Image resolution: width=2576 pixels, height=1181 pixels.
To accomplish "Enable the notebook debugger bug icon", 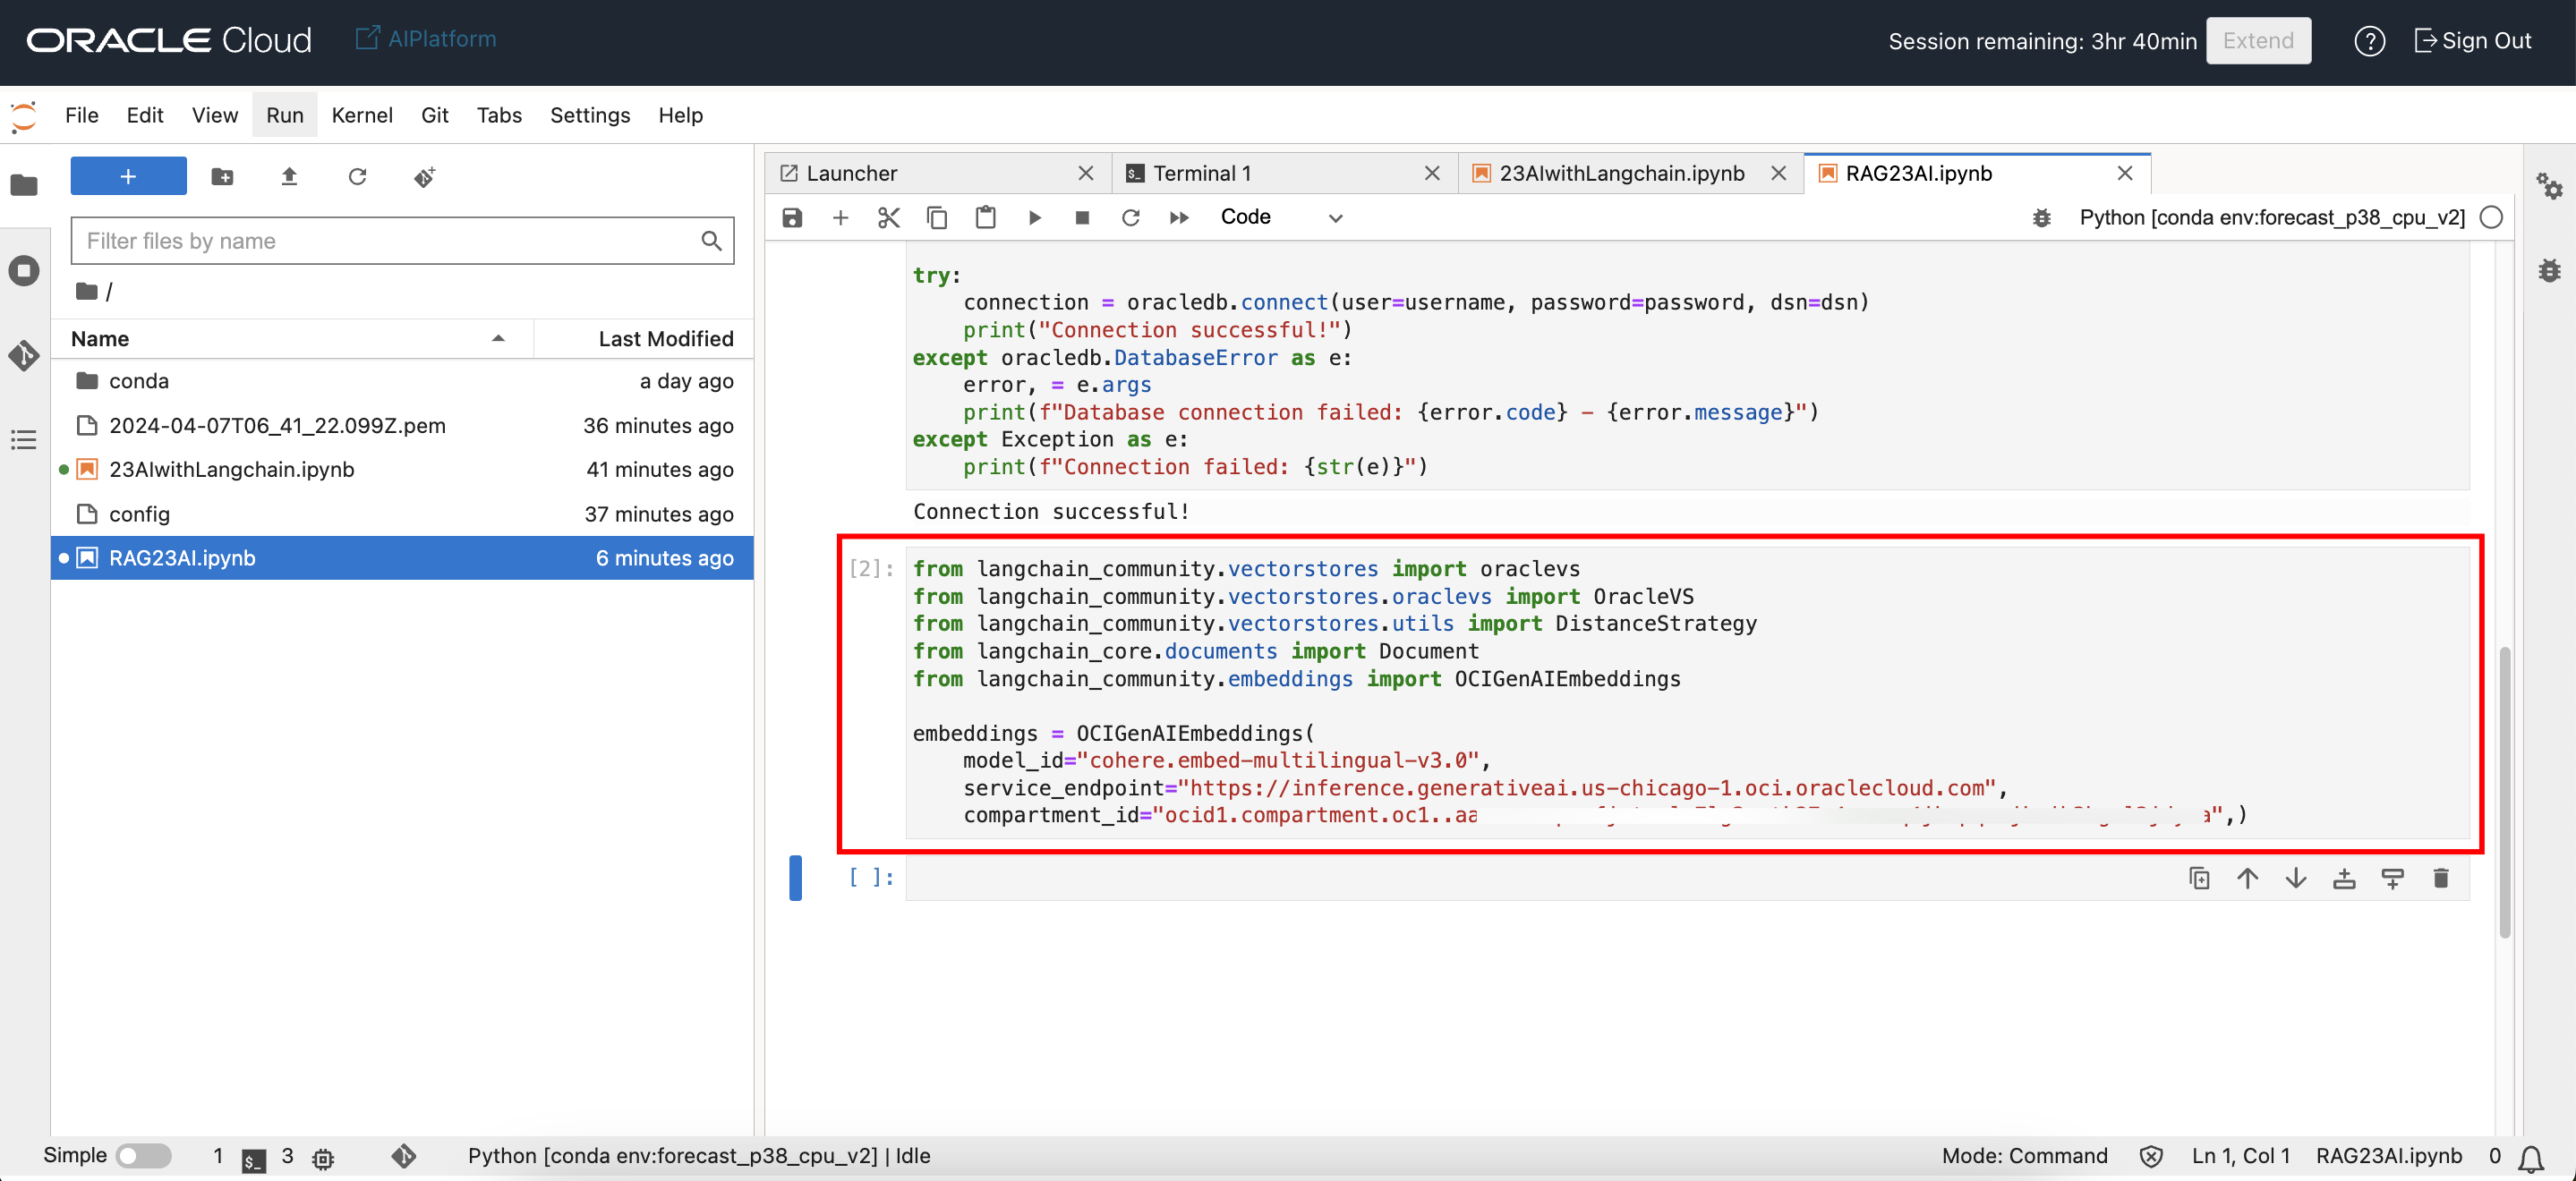I will (x=2041, y=217).
